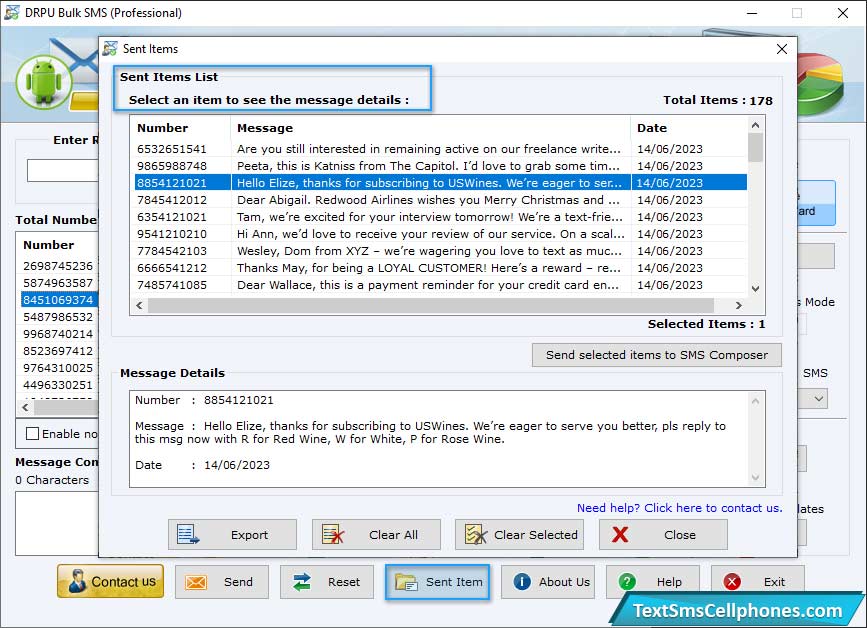Click the red X Close icon

[620, 535]
